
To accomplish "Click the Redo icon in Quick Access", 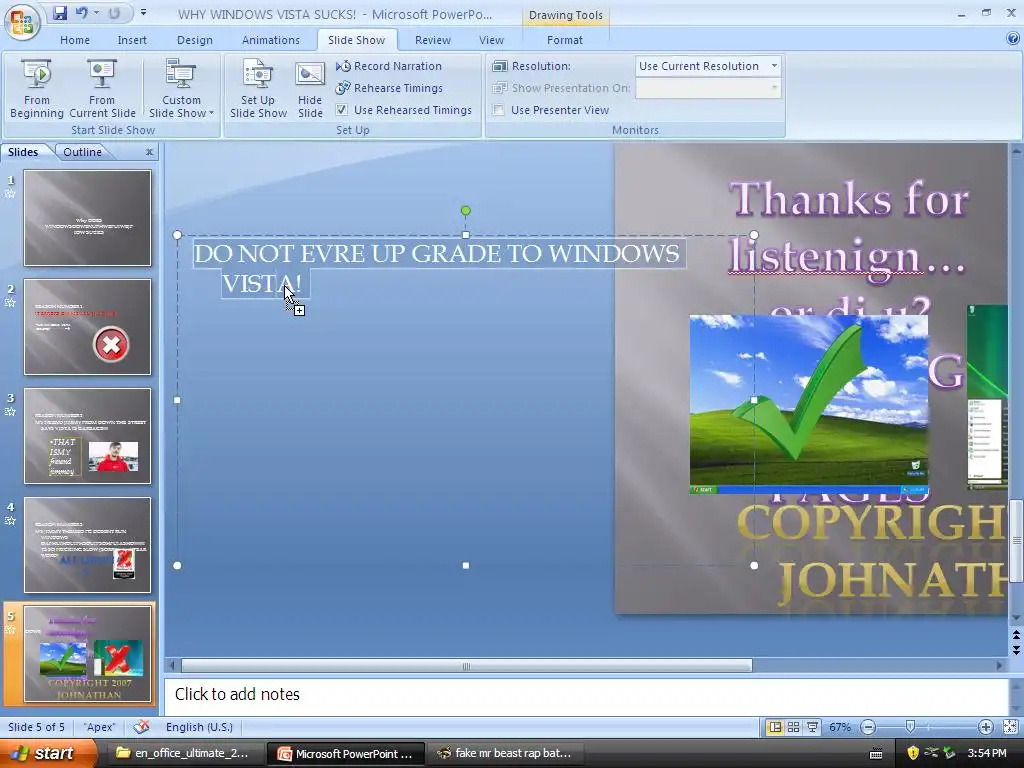I will (x=114, y=13).
